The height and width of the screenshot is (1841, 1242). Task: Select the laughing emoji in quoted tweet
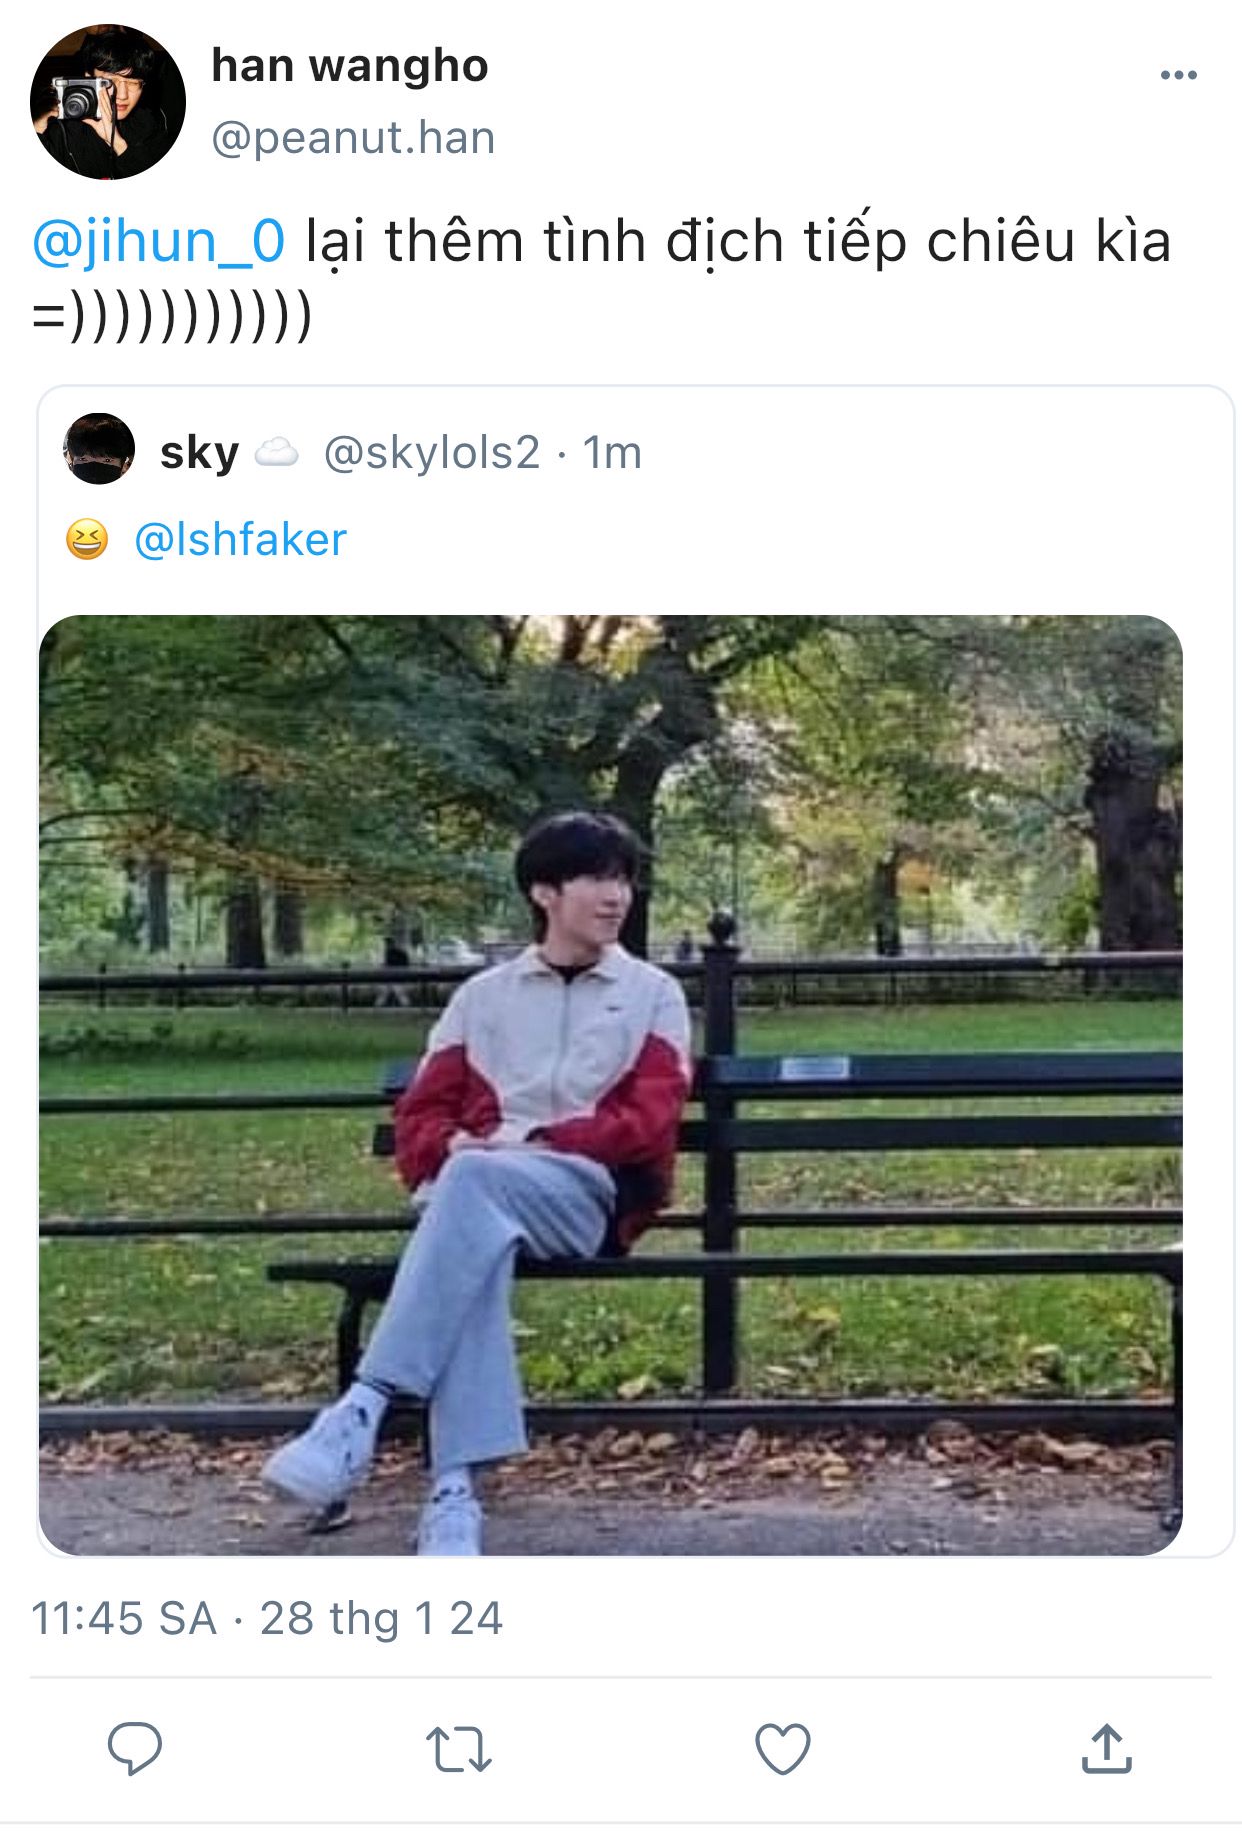[87, 540]
